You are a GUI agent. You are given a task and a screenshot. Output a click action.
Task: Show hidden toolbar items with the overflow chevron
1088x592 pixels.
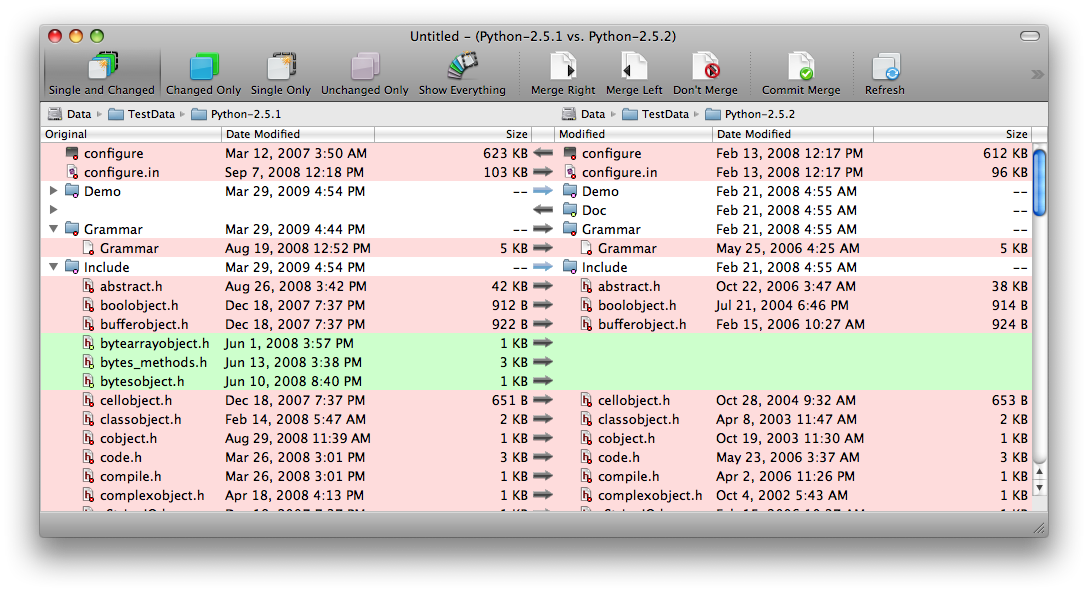pos(1037,74)
